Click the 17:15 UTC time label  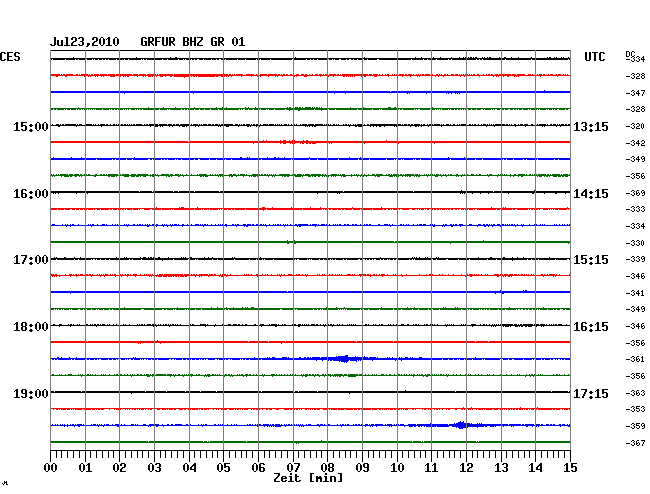591,393
